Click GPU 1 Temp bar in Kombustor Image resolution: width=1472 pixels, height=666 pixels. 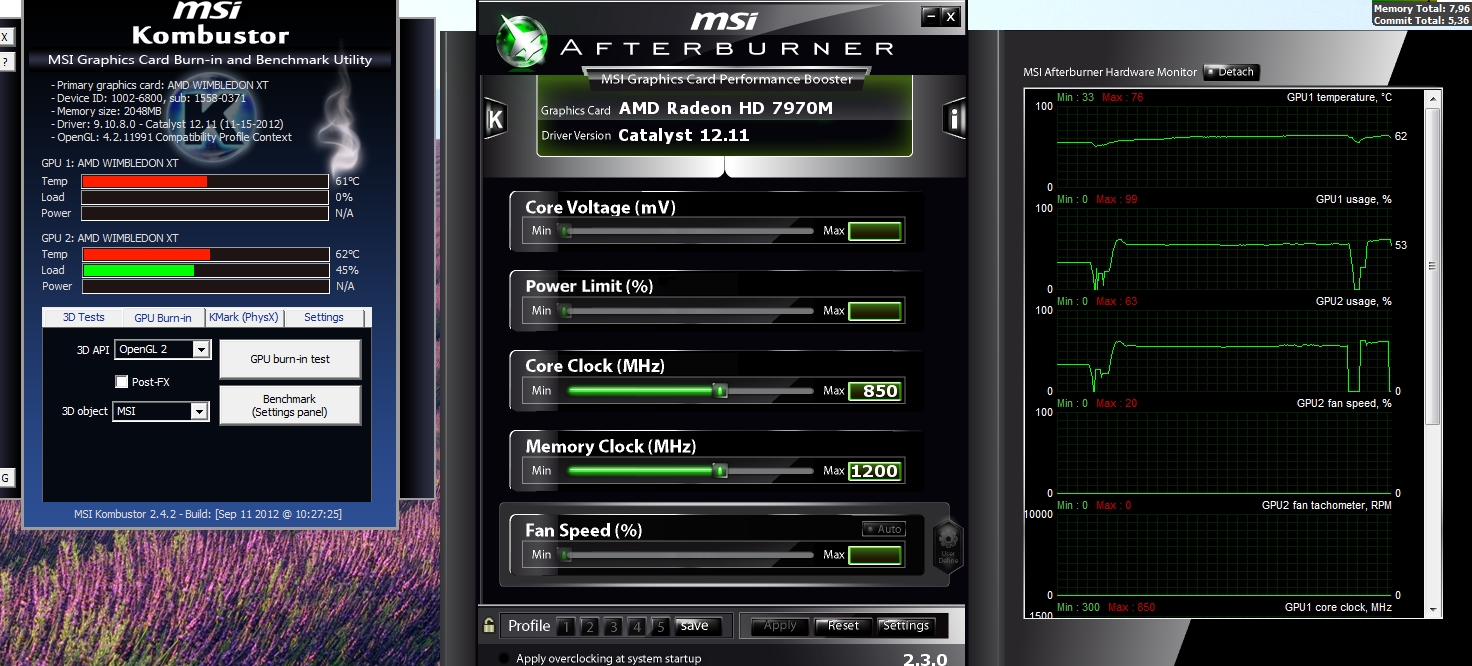(205, 181)
